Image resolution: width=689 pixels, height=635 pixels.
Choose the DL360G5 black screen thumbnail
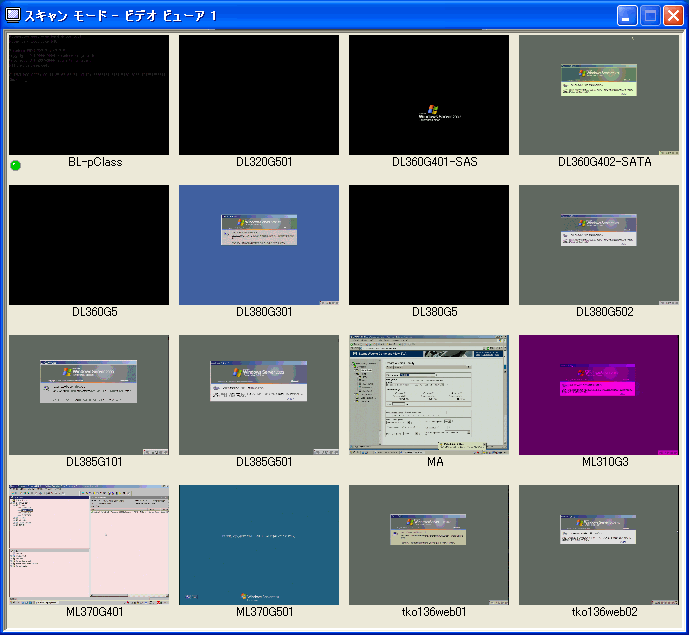point(89,245)
